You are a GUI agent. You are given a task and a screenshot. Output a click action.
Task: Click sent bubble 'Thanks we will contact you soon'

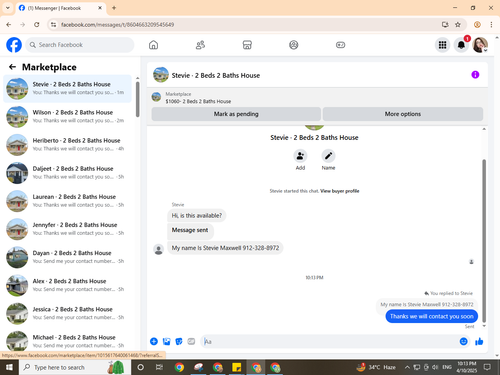coord(432,316)
